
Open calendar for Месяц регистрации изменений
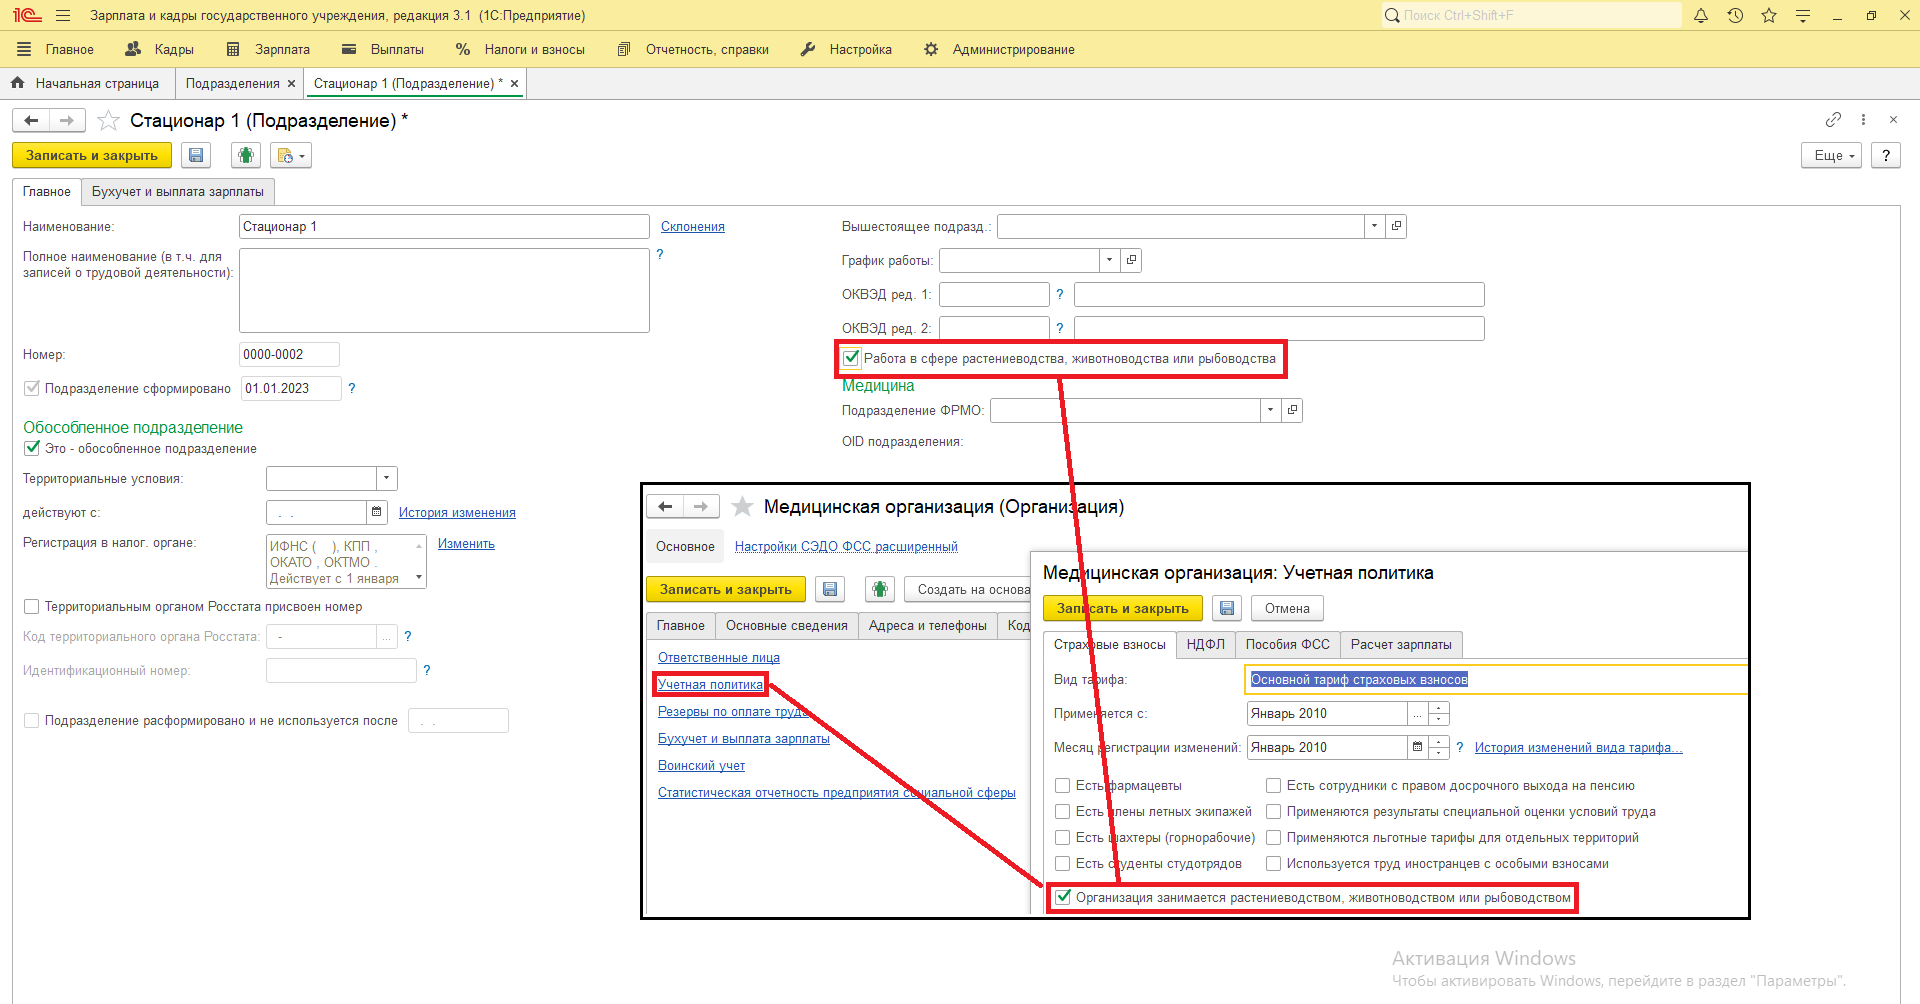coord(1417,748)
